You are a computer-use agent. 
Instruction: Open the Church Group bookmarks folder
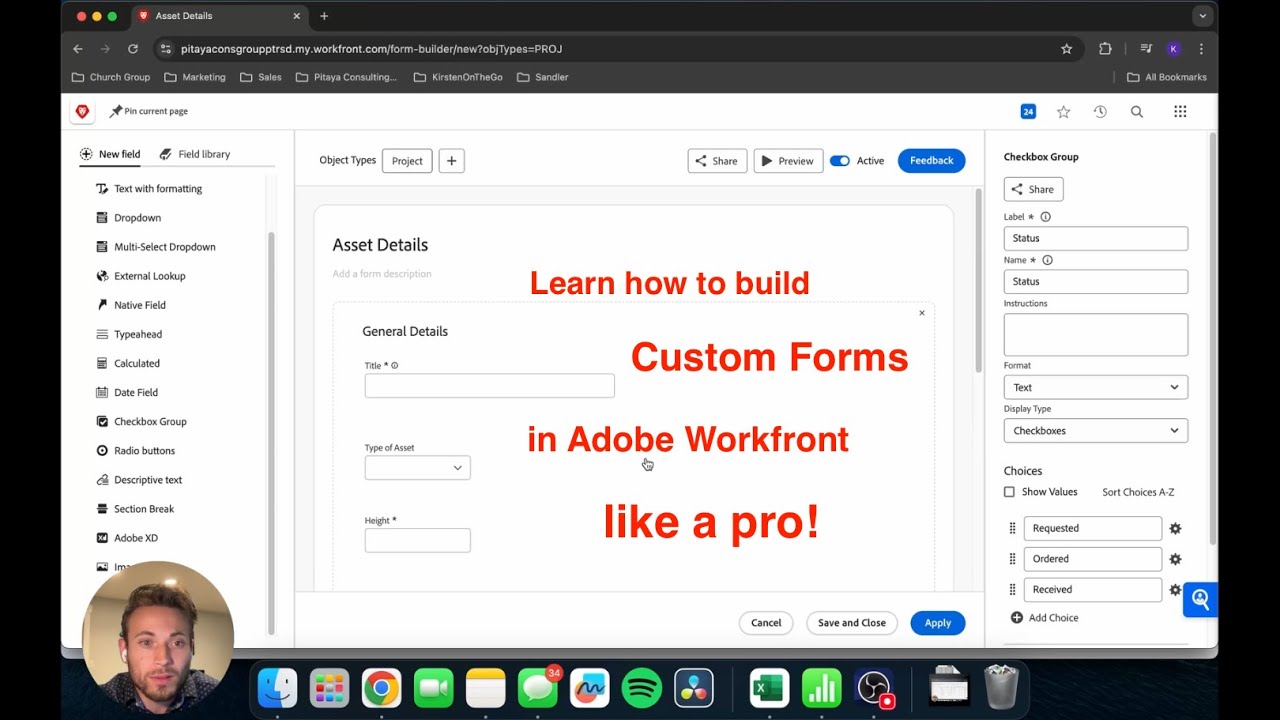point(111,77)
